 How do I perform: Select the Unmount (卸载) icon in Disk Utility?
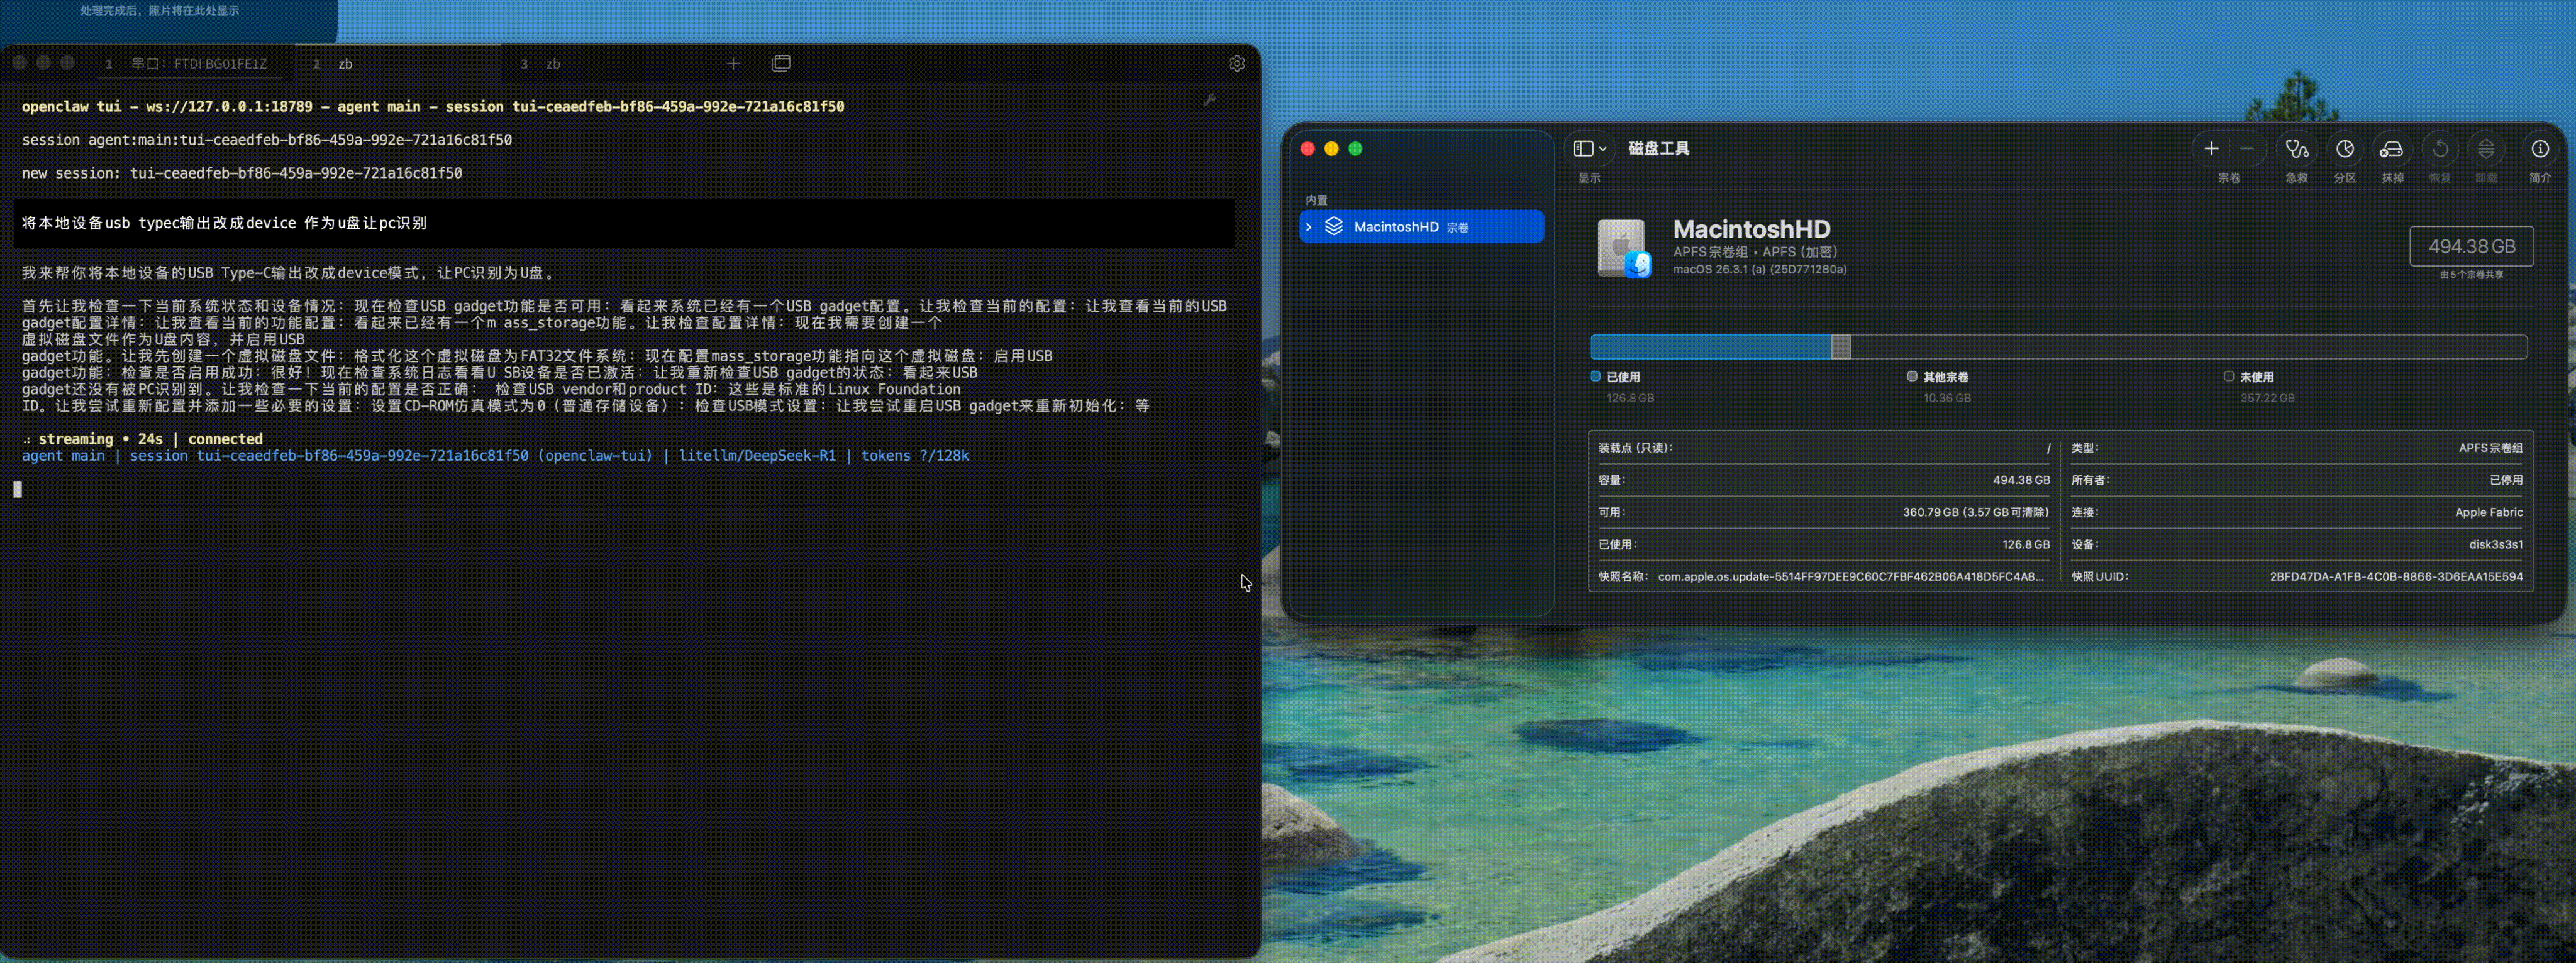[x=2486, y=149]
